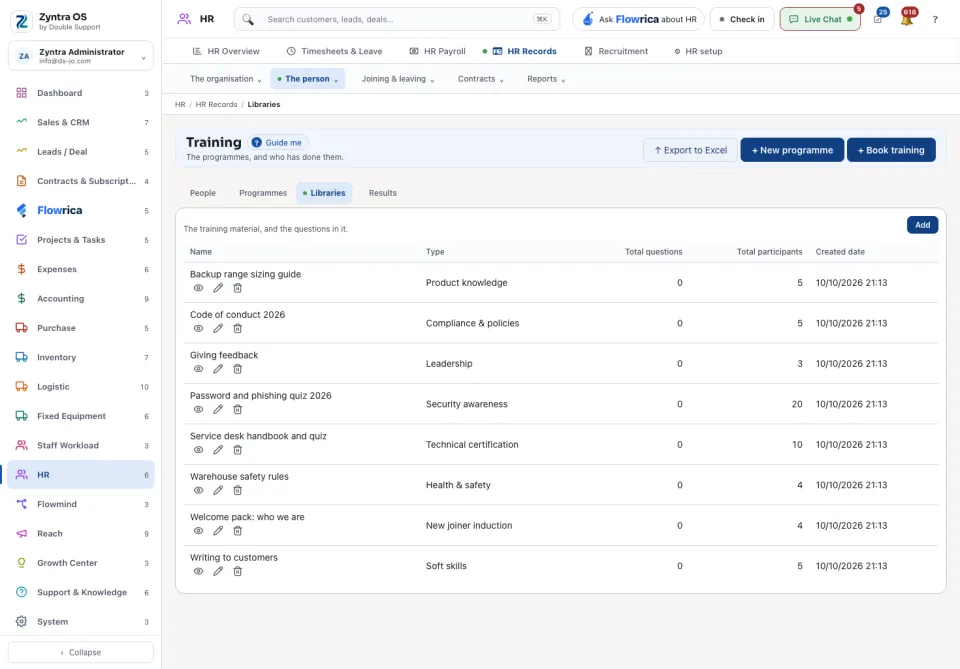Delete Password and phishing quiz 2026
960x669 pixels.
coord(238,409)
